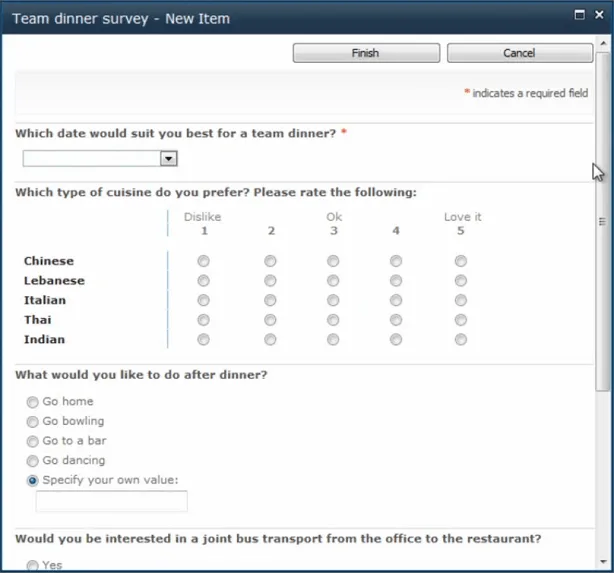Click the Love it column header
This screenshot has width=614, height=573.
(x=462, y=217)
